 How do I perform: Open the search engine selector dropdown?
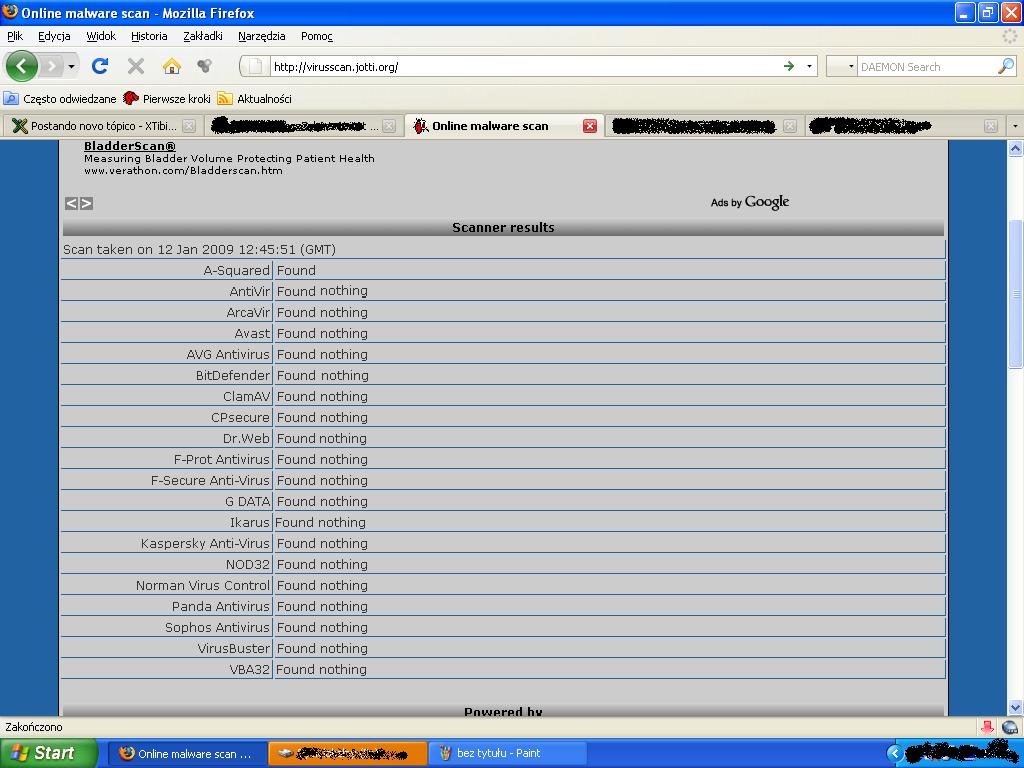click(x=841, y=67)
